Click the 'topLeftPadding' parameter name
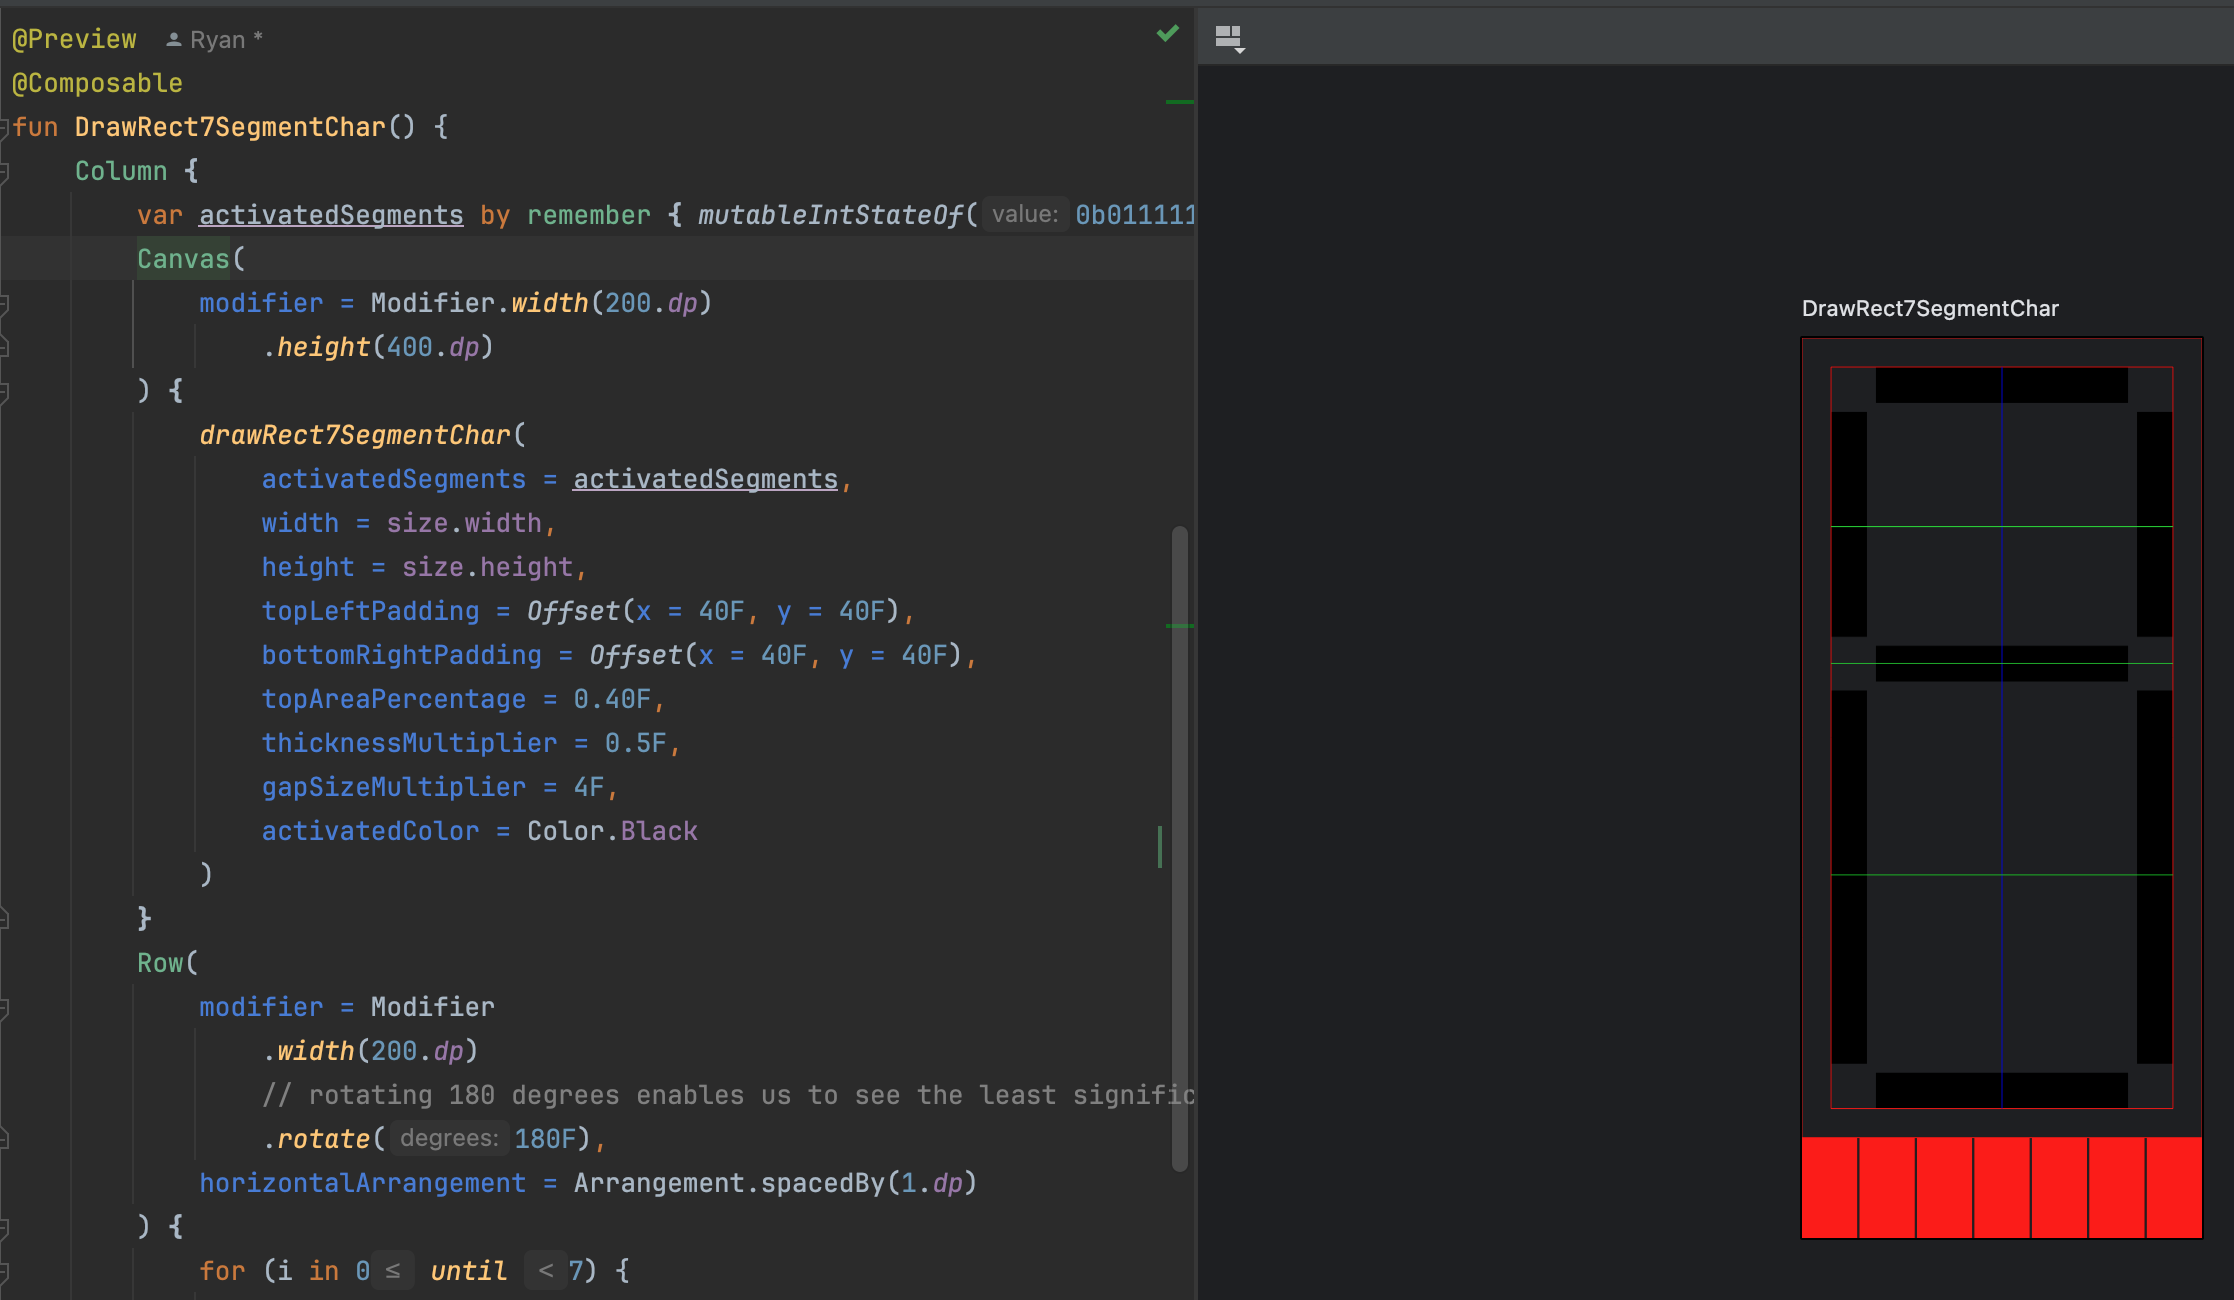Screen dimensions: 2234x1300 370,611
